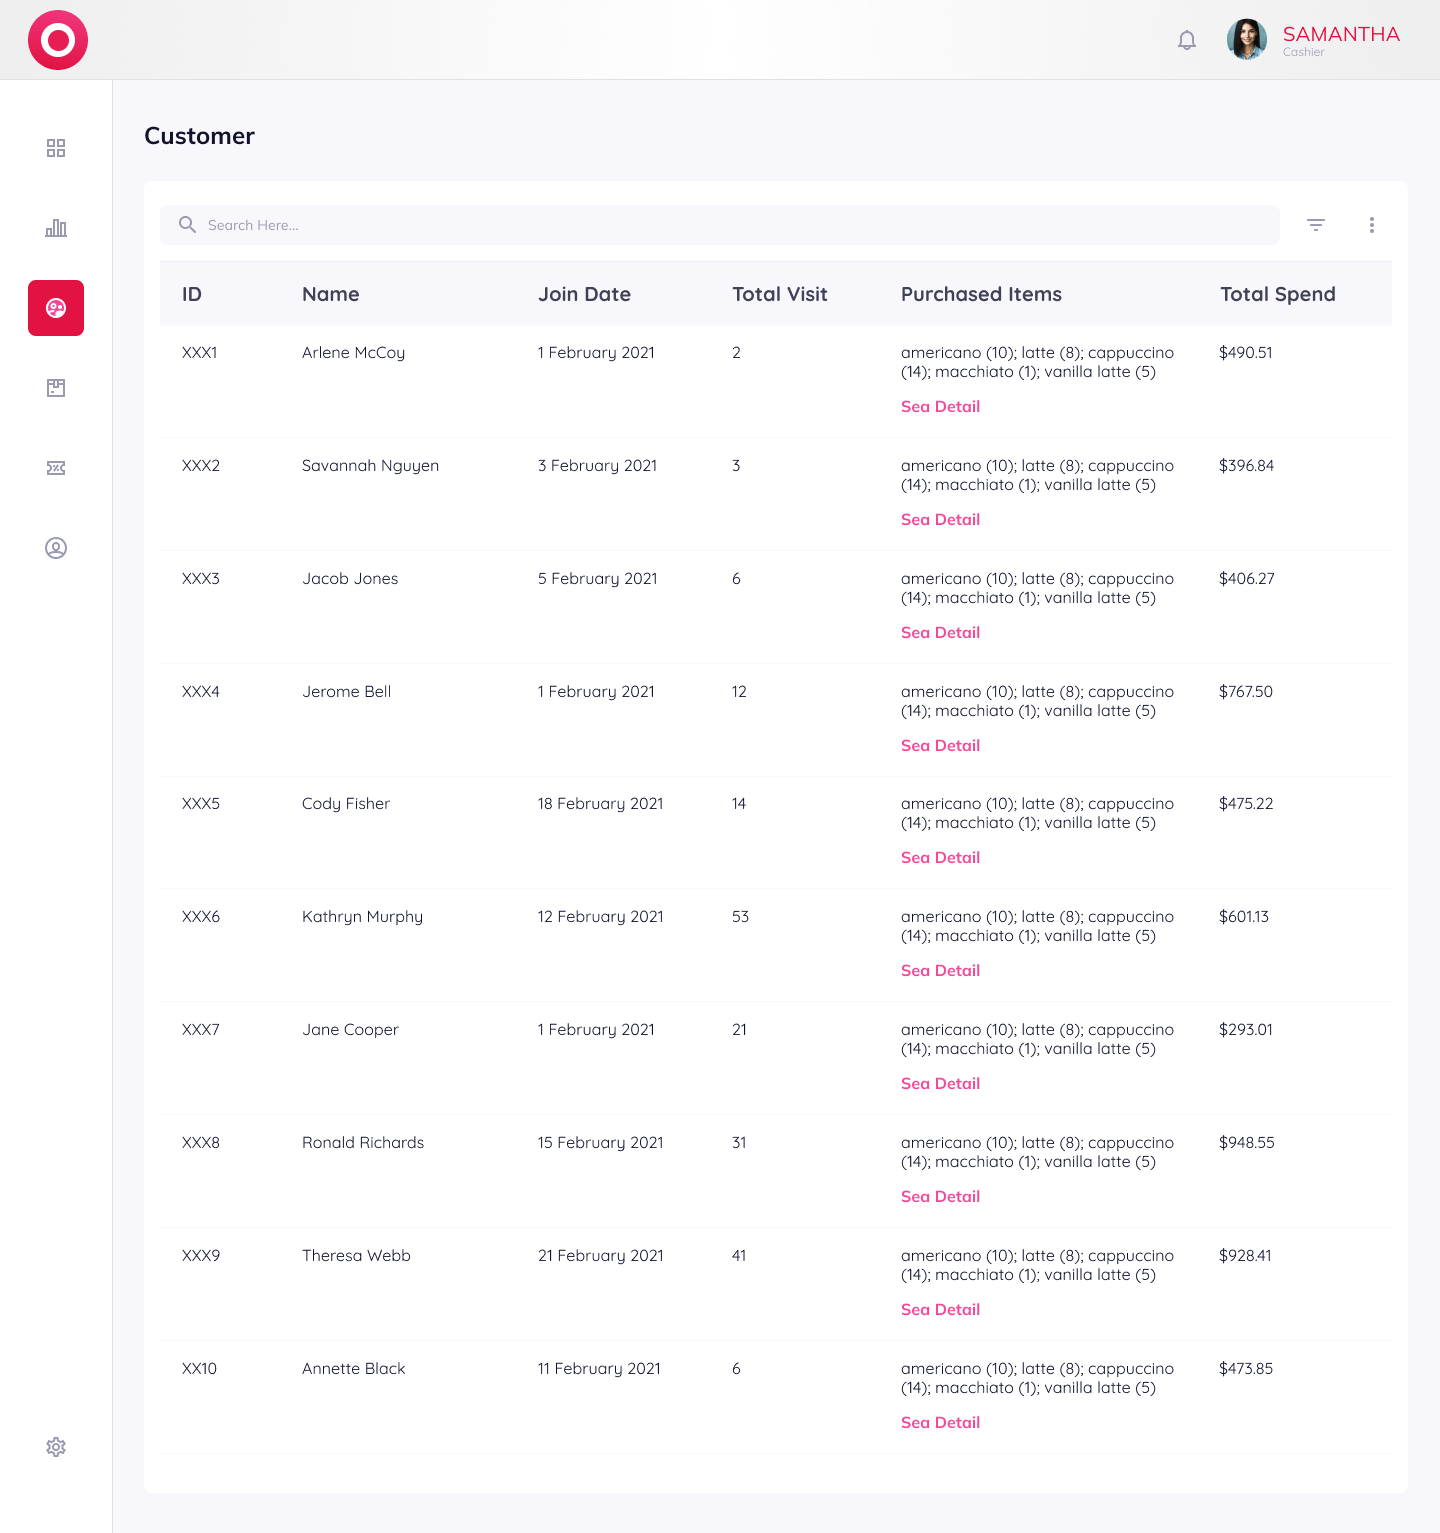The width and height of the screenshot is (1440, 1533).
Task: Click the notification bell icon
Action: click(1187, 40)
